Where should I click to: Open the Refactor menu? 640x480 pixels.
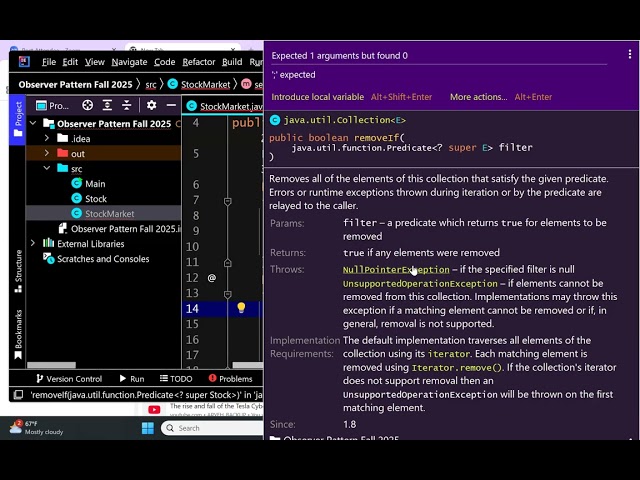[x=198, y=62]
